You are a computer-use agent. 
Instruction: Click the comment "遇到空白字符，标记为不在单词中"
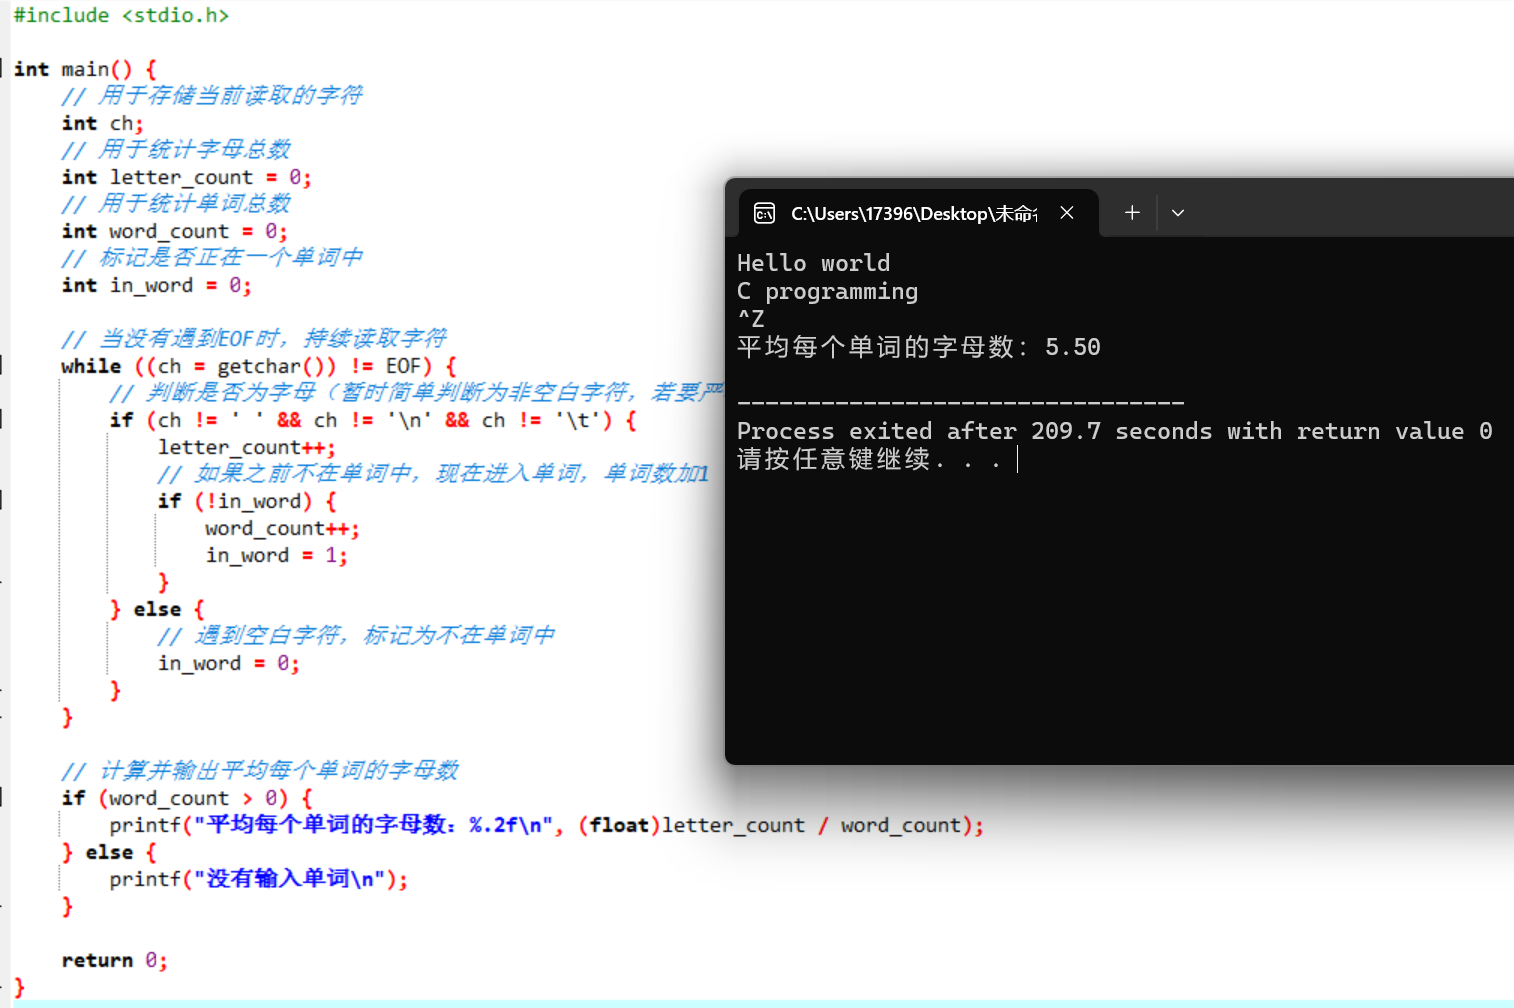click(356, 636)
